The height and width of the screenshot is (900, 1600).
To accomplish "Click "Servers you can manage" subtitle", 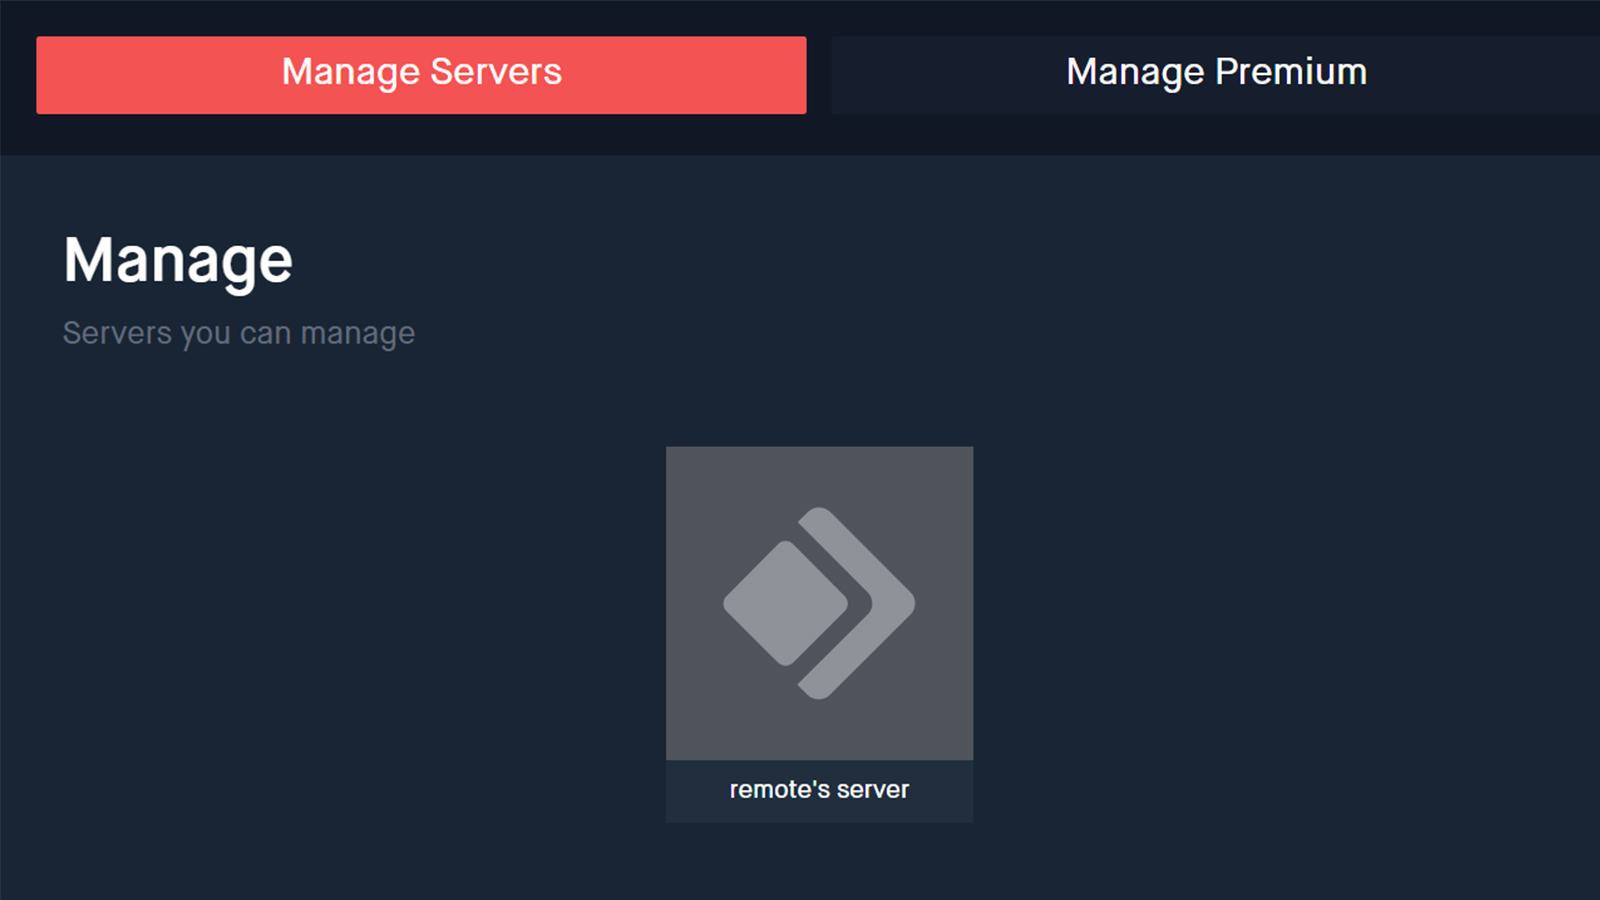I will [x=239, y=334].
